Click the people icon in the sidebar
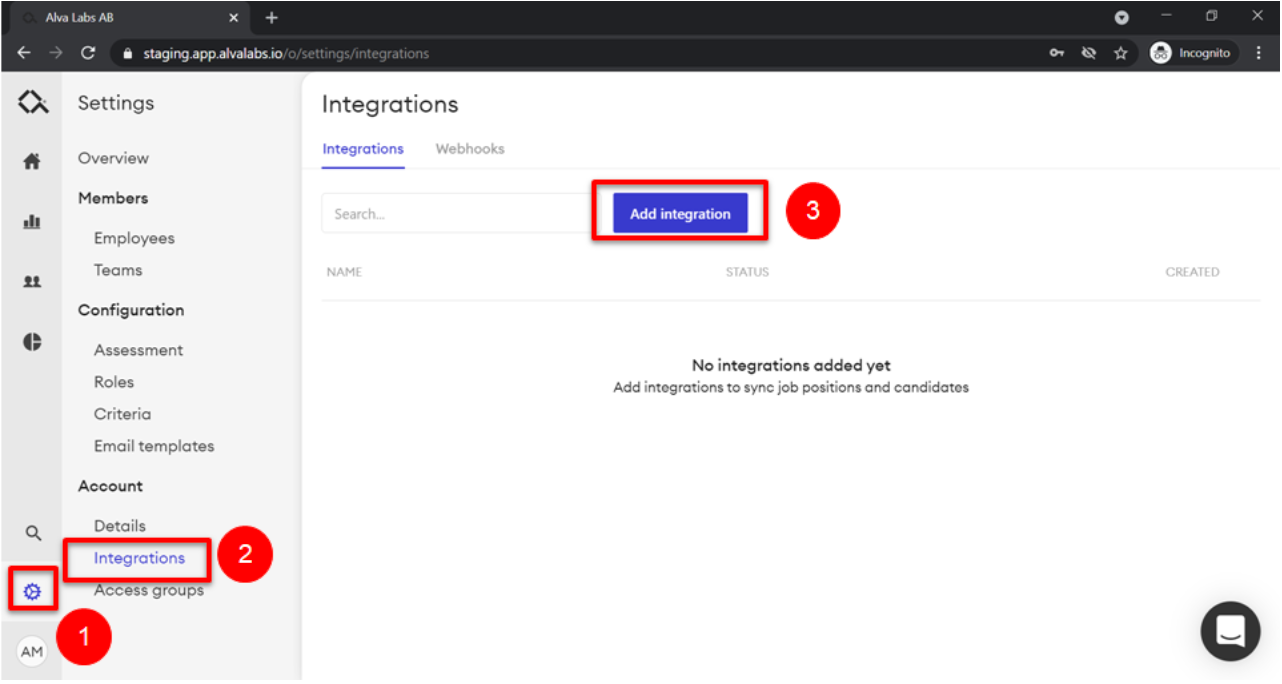 (32, 281)
